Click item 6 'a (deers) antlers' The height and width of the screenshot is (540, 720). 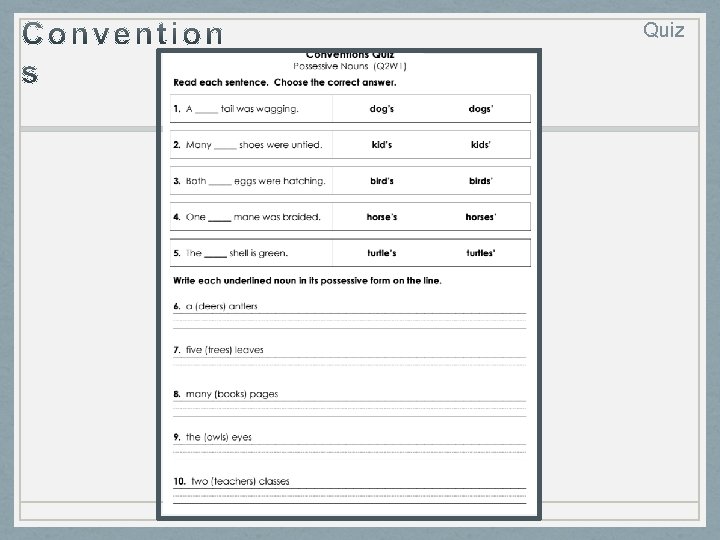[215, 306]
